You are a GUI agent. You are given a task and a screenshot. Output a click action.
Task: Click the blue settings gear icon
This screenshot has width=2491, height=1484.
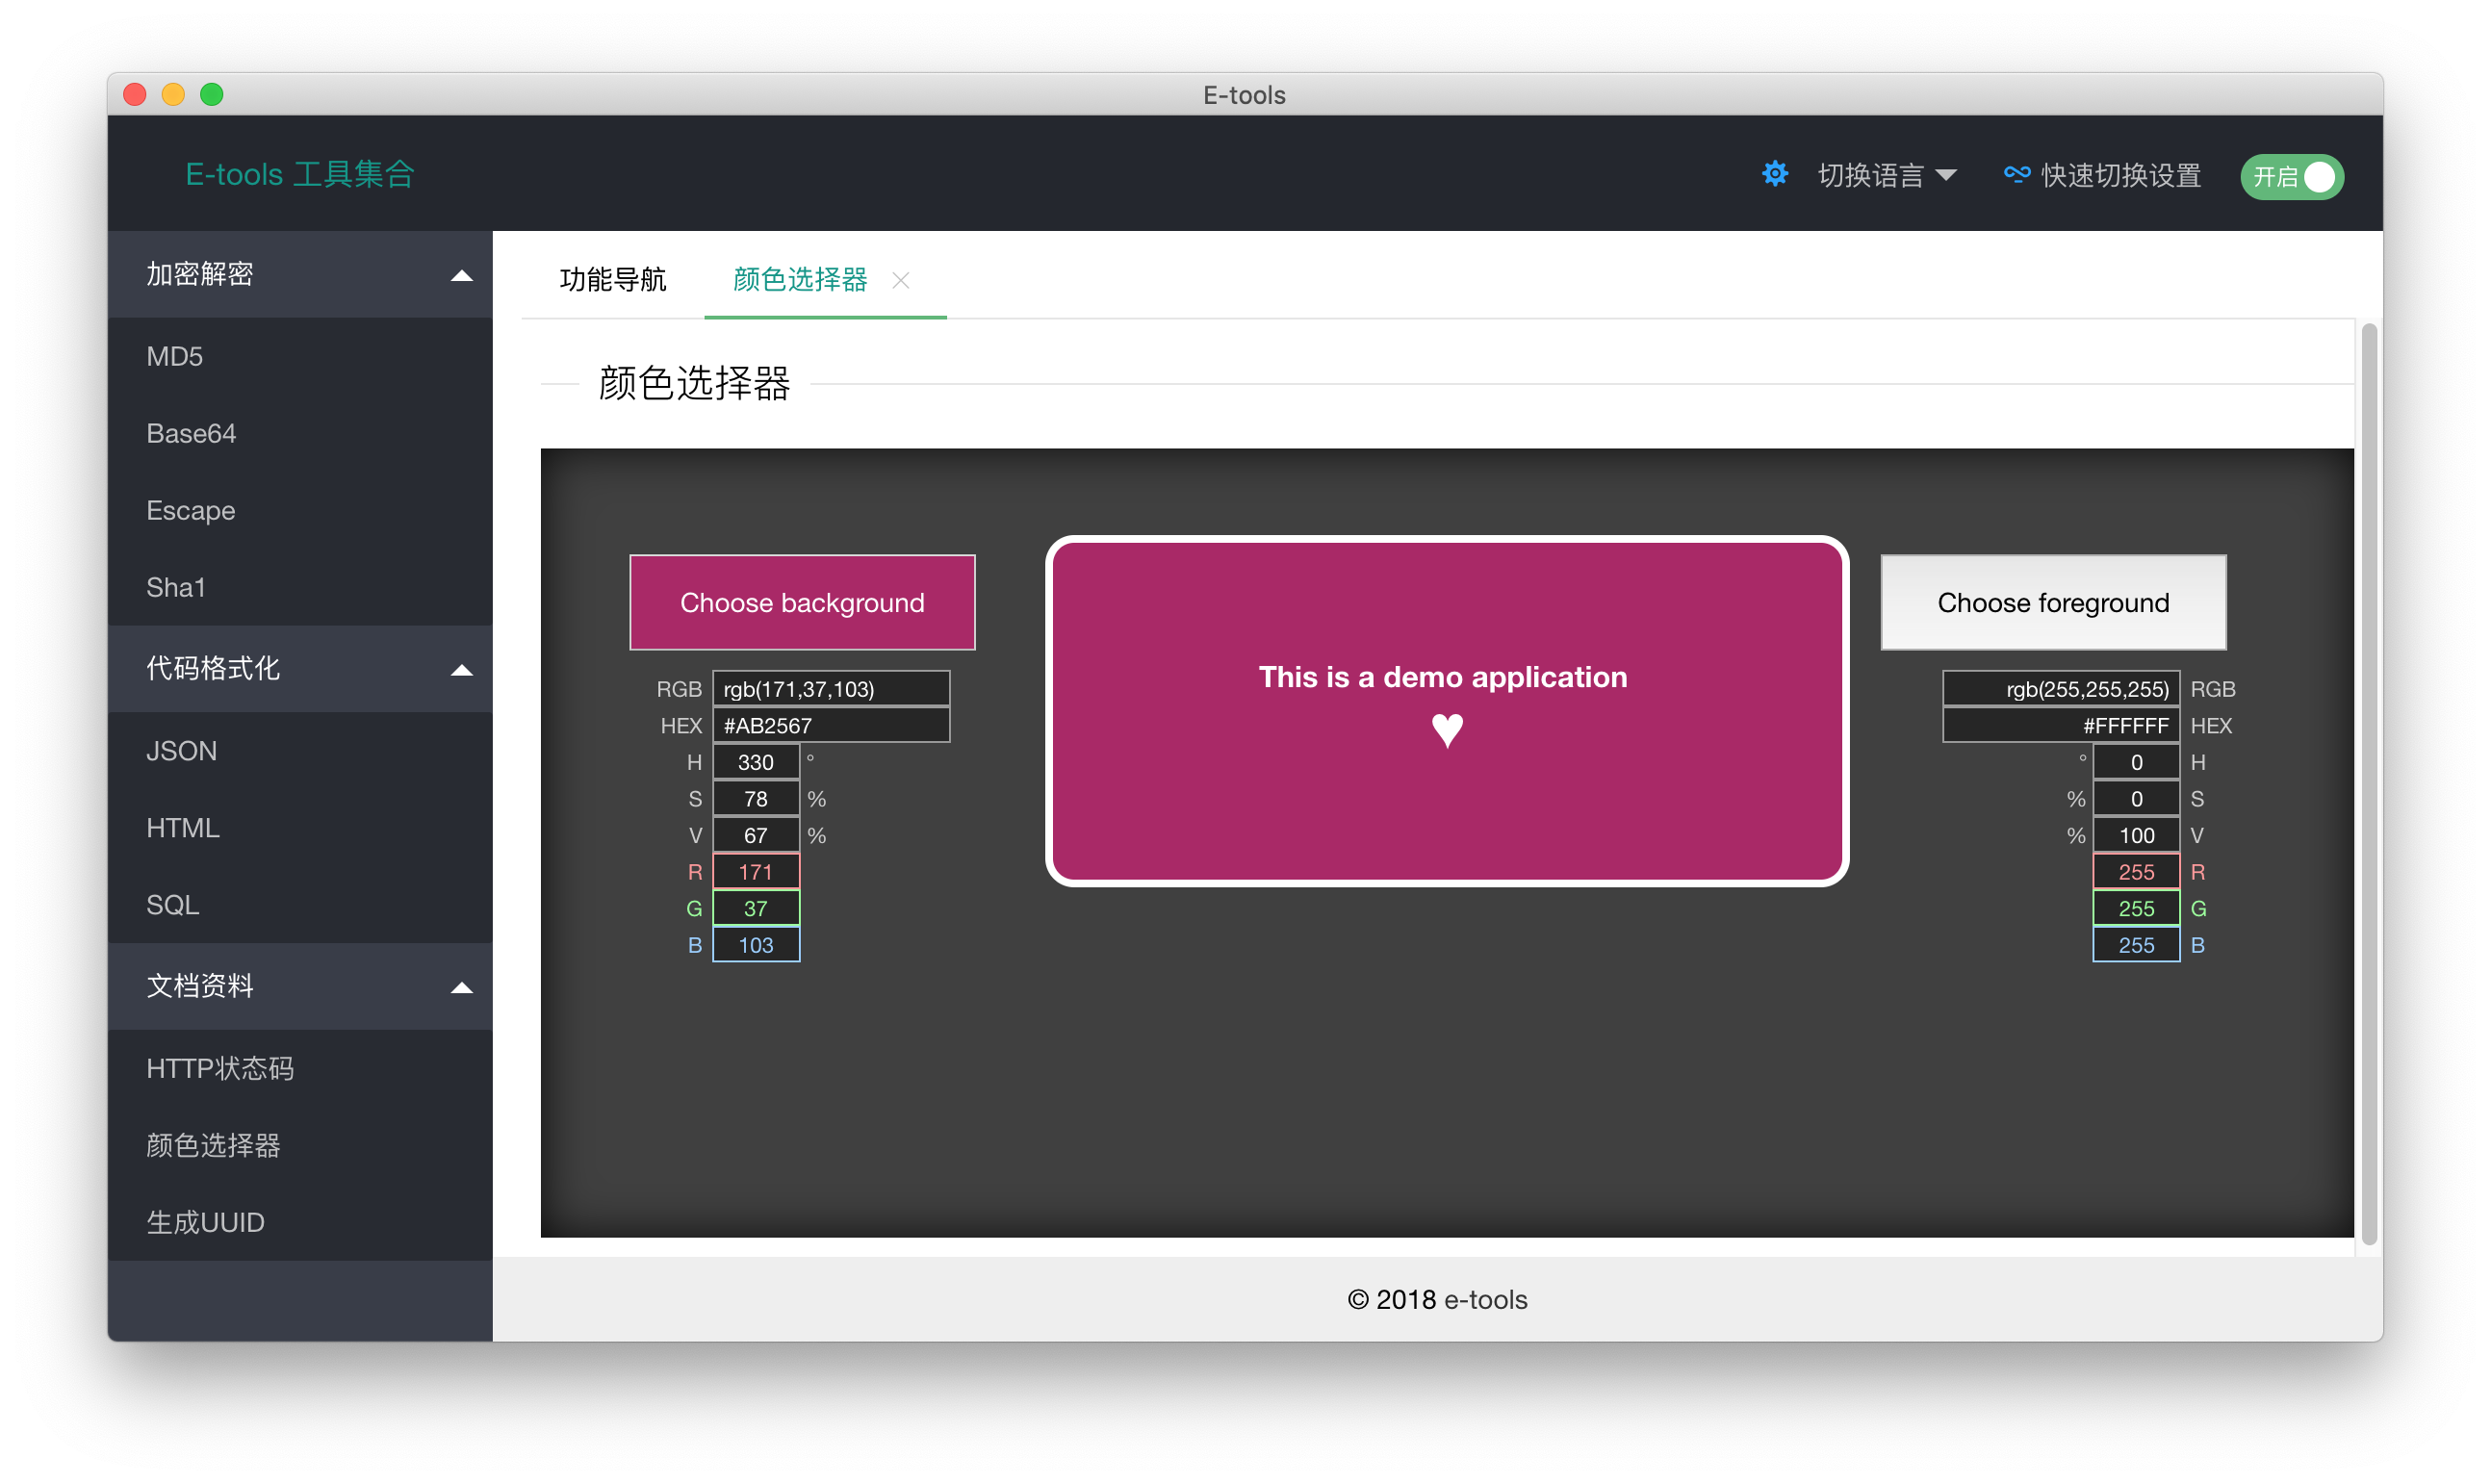click(1775, 175)
